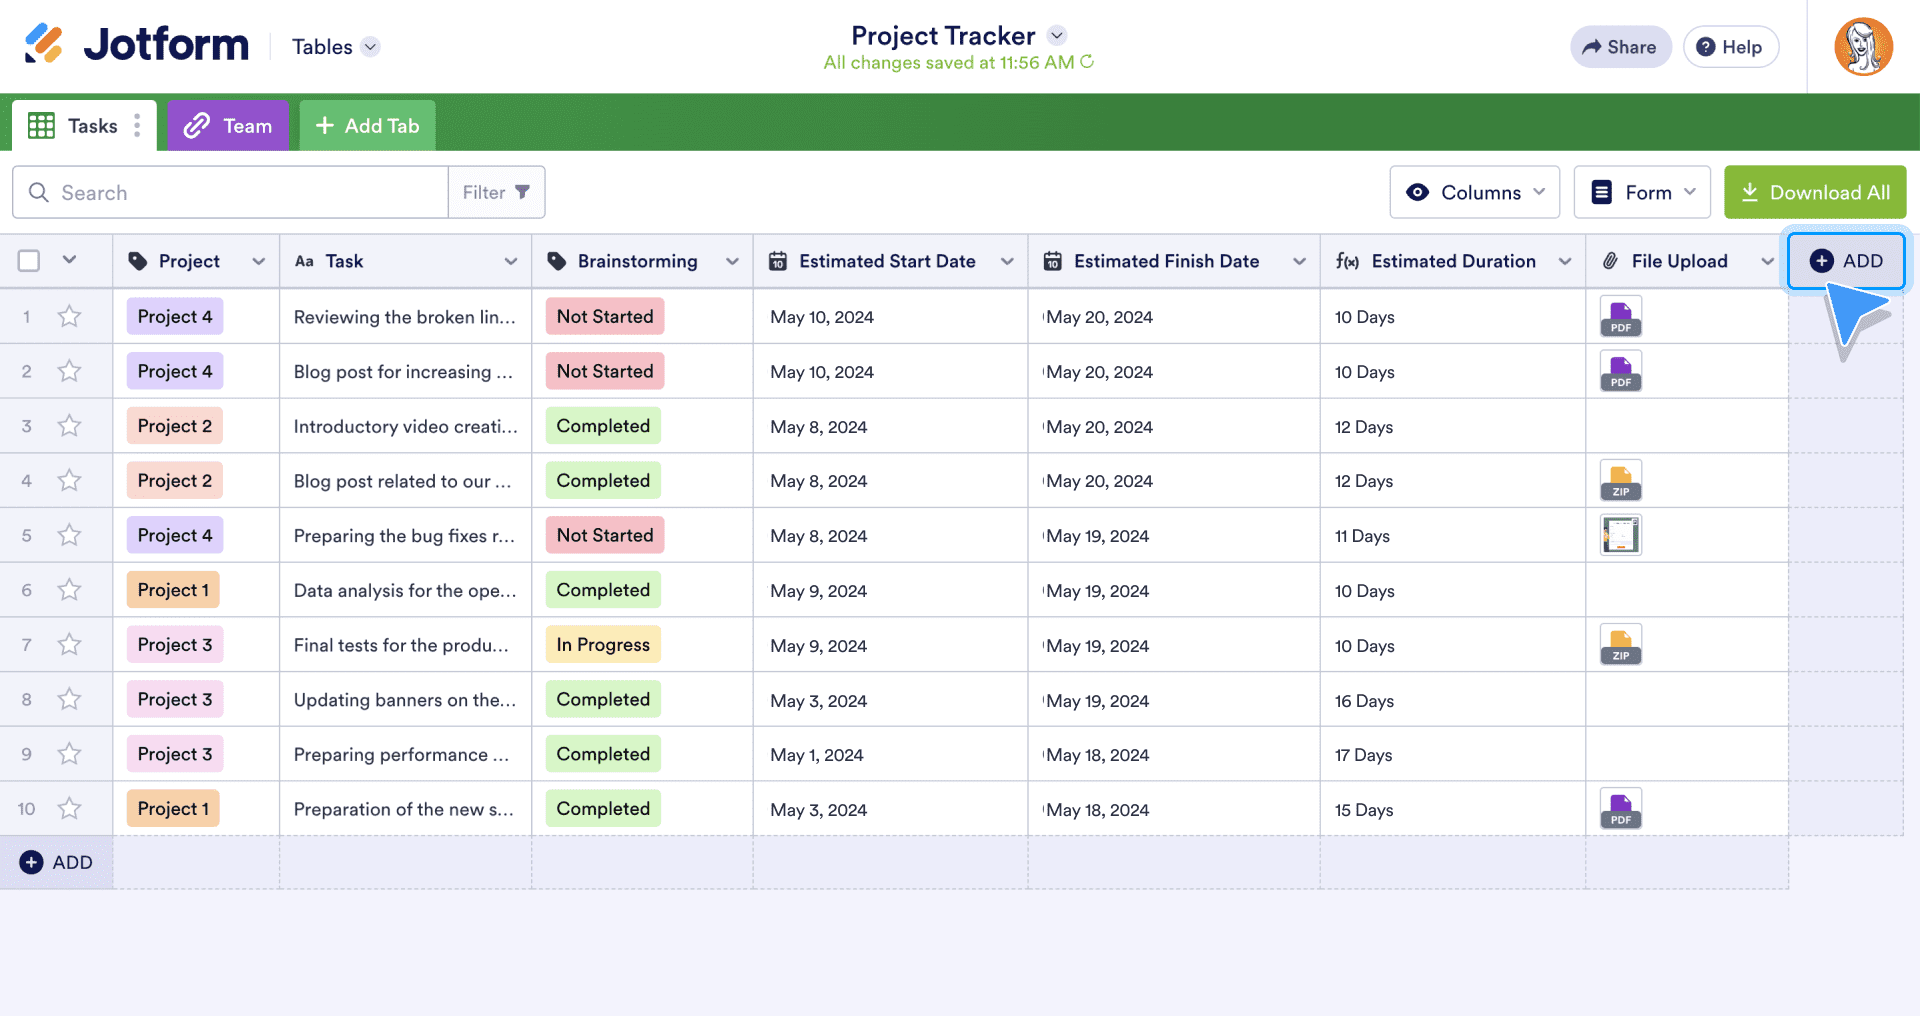Switch to the Team tab

coord(228,126)
